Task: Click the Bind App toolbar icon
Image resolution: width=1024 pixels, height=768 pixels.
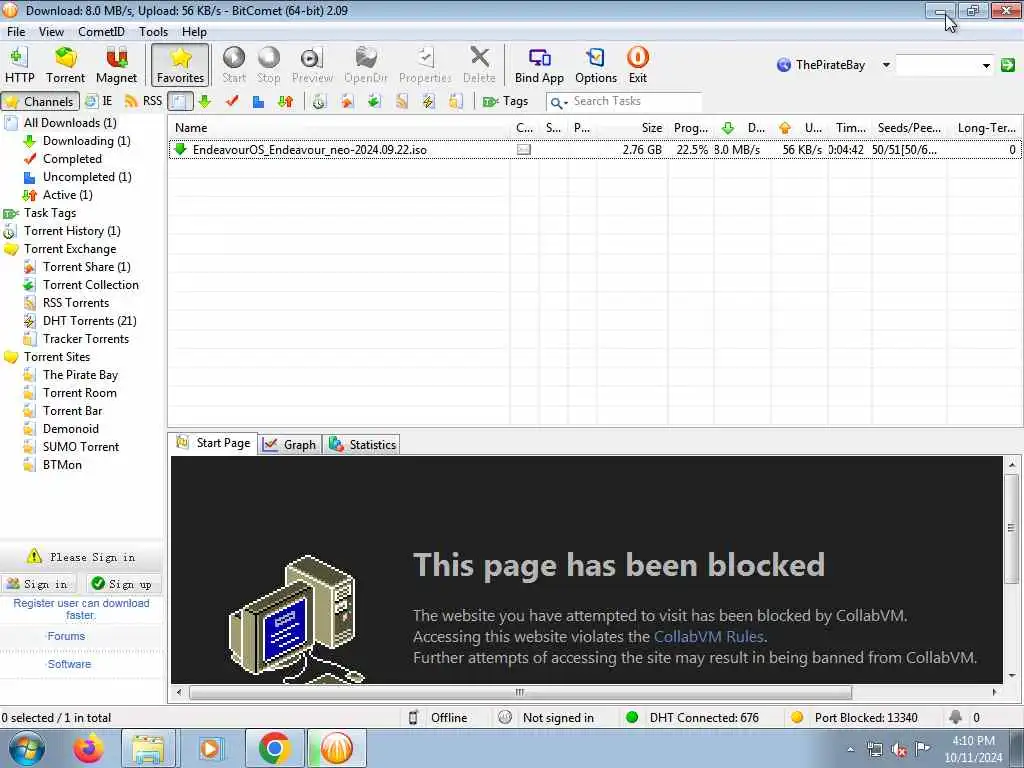Action: click(539, 65)
